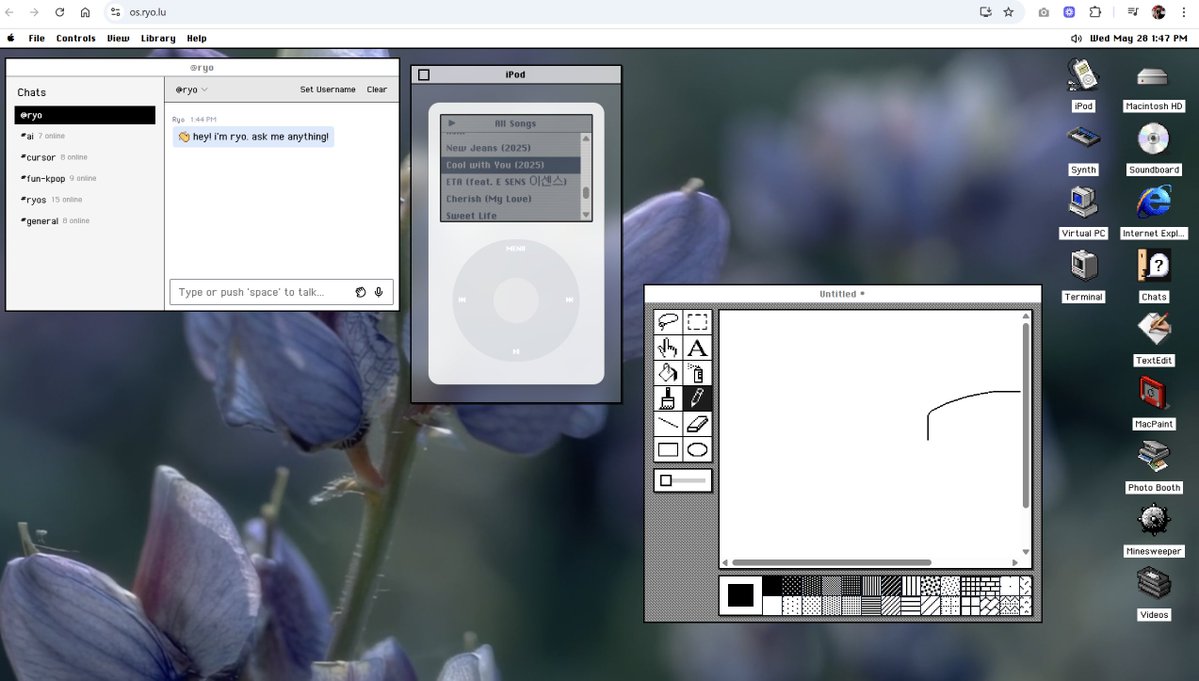Select the @ryo chat in the sidebar
Screen dimensions: 1199x681
pos(85,115)
